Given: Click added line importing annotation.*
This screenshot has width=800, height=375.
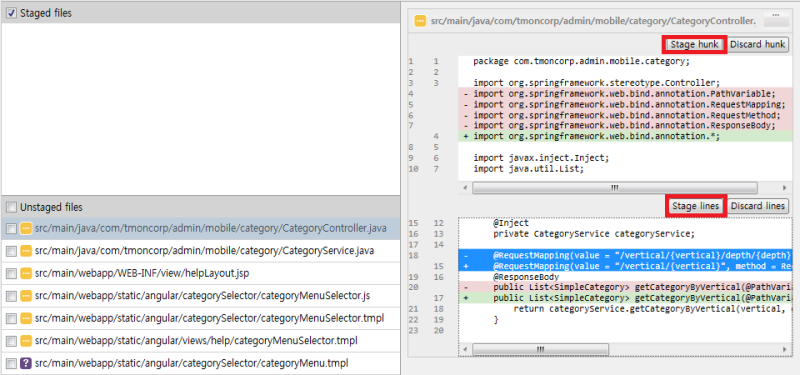Looking at the screenshot, I should point(625,136).
